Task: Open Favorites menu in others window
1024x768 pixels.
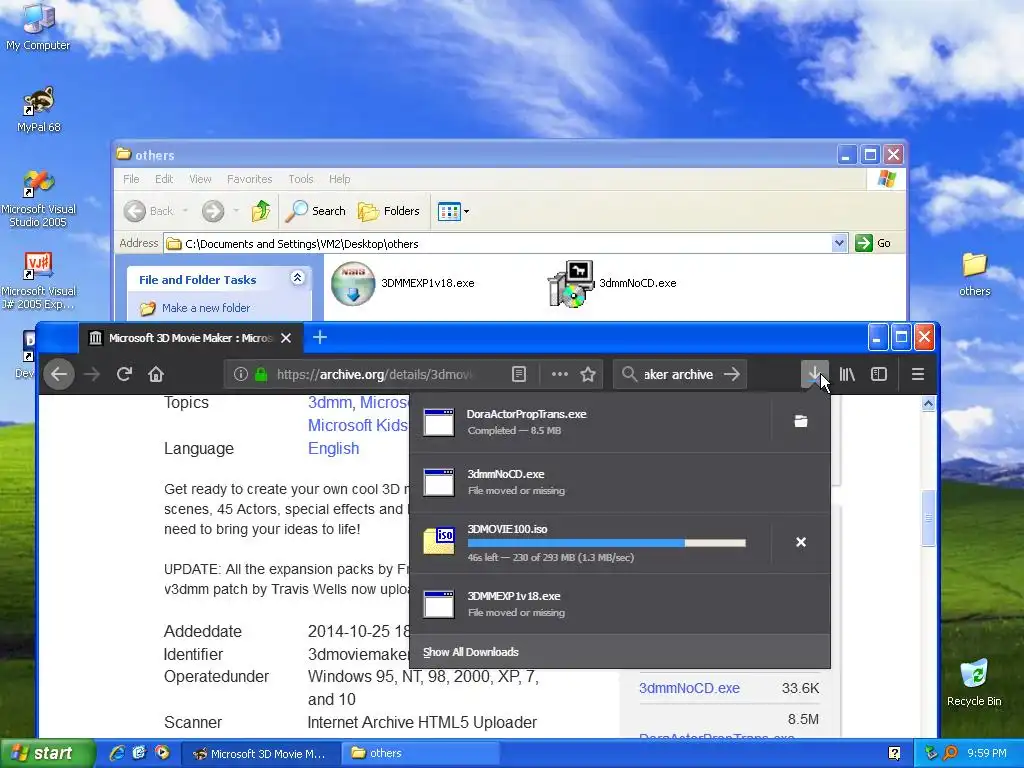Action: (249, 179)
